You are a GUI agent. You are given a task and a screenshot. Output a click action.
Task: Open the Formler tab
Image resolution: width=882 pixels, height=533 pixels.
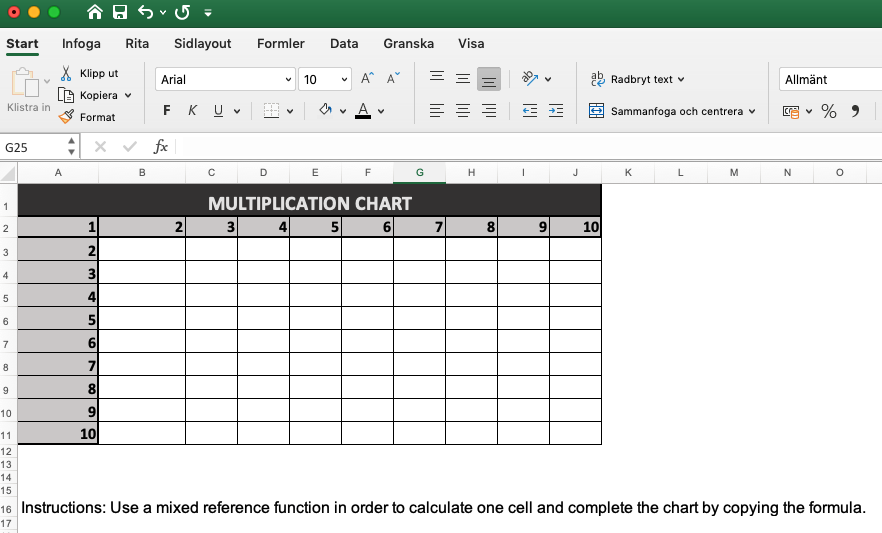pos(281,43)
